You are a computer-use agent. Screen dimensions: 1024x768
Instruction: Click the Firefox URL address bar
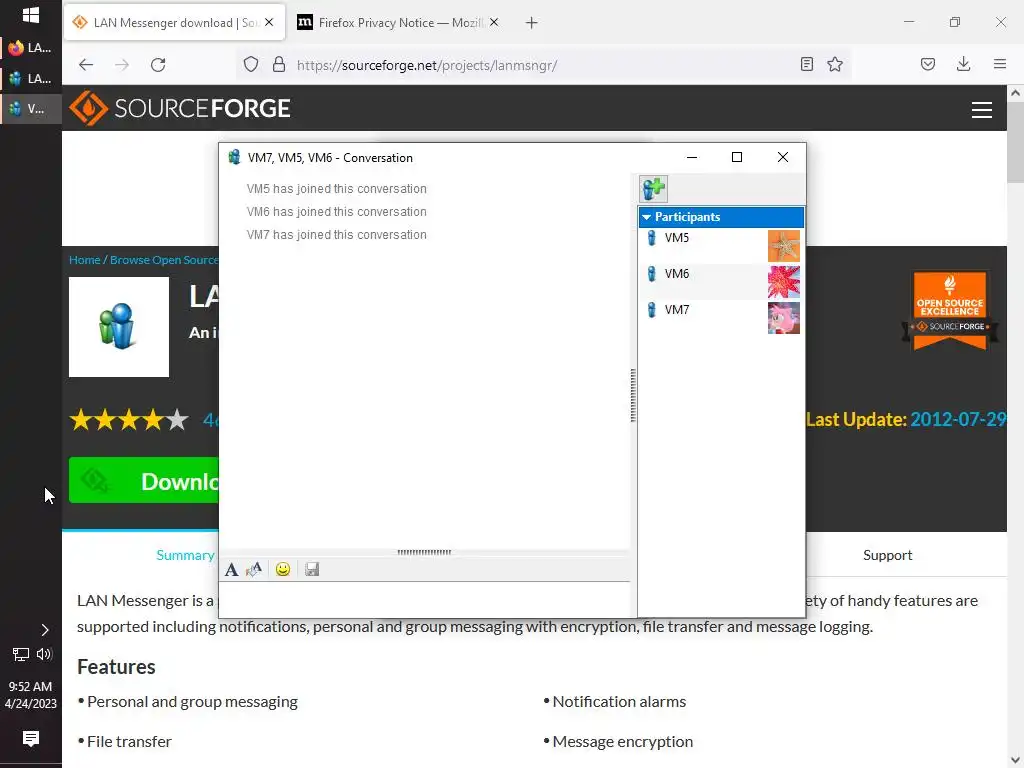tap(542, 65)
